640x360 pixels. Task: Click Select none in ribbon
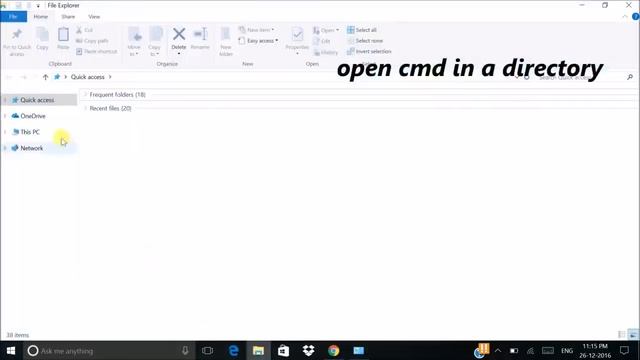pyautogui.click(x=365, y=41)
